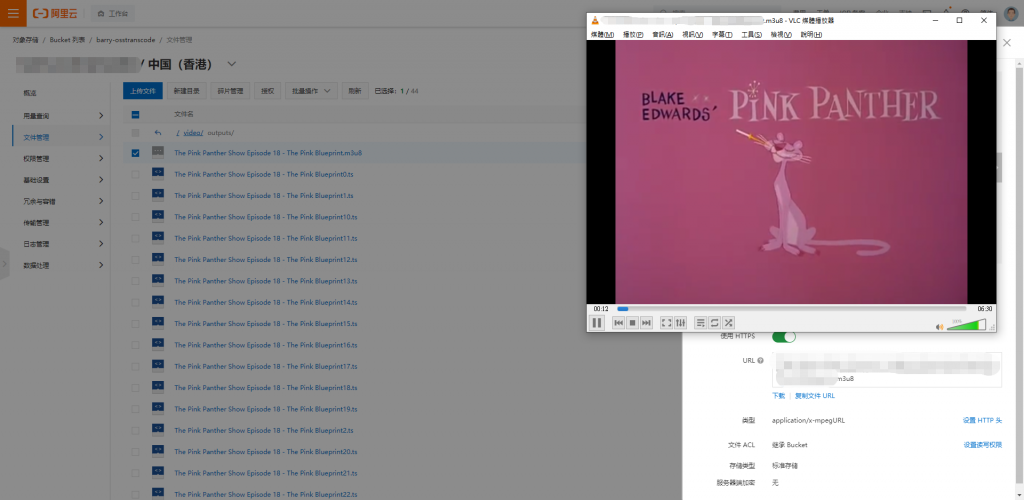The width and height of the screenshot is (1024, 500).
Task: Click the 新建目录 button
Action: [186, 91]
